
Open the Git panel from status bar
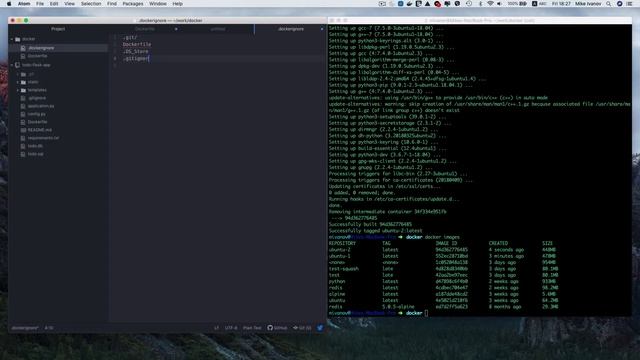point(302,328)
